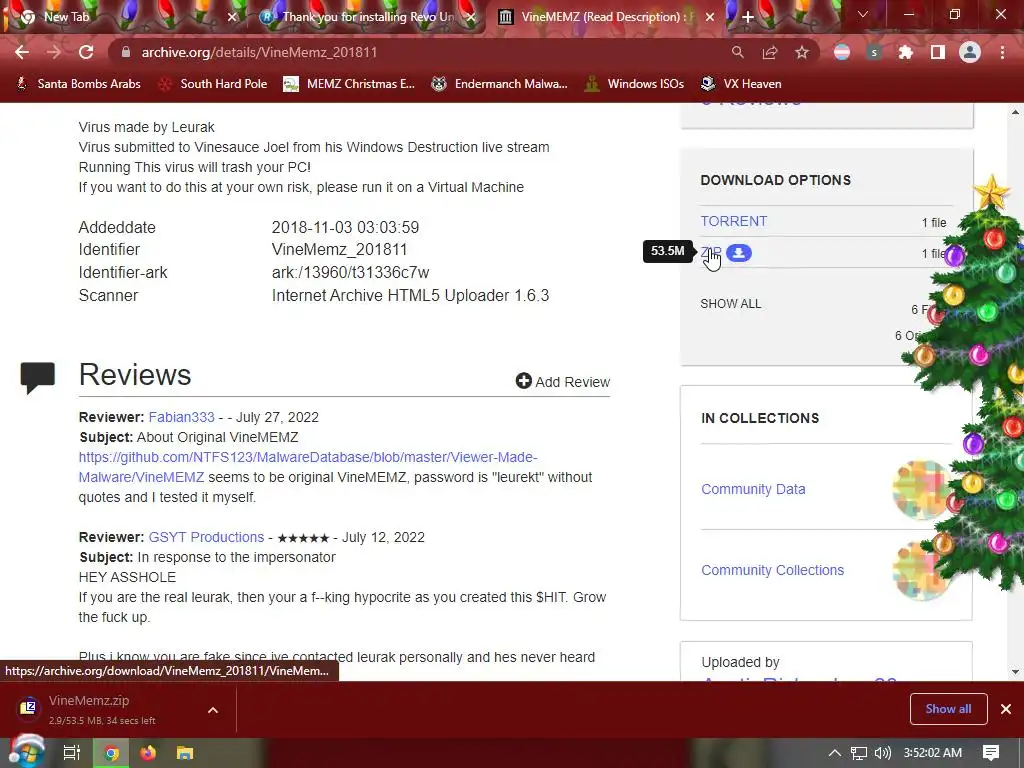This screenshot has width=1024, height=768.
Task: Close the New Tab tab
Action: [232, 17]
